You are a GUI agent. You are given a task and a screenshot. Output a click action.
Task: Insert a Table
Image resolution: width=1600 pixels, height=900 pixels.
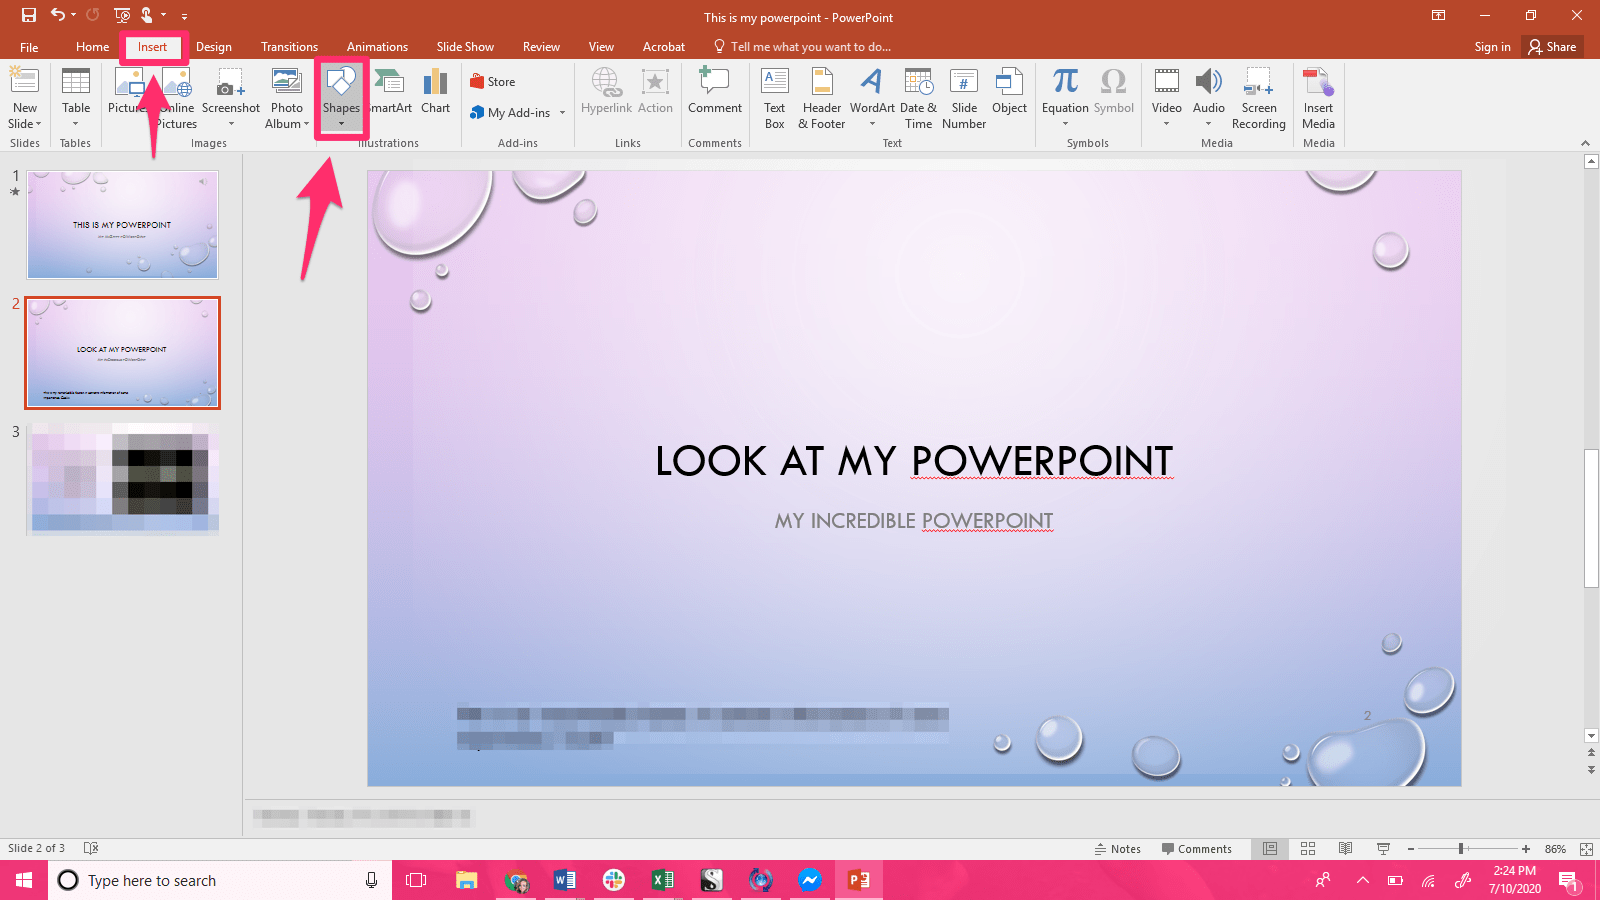[76, 97]
